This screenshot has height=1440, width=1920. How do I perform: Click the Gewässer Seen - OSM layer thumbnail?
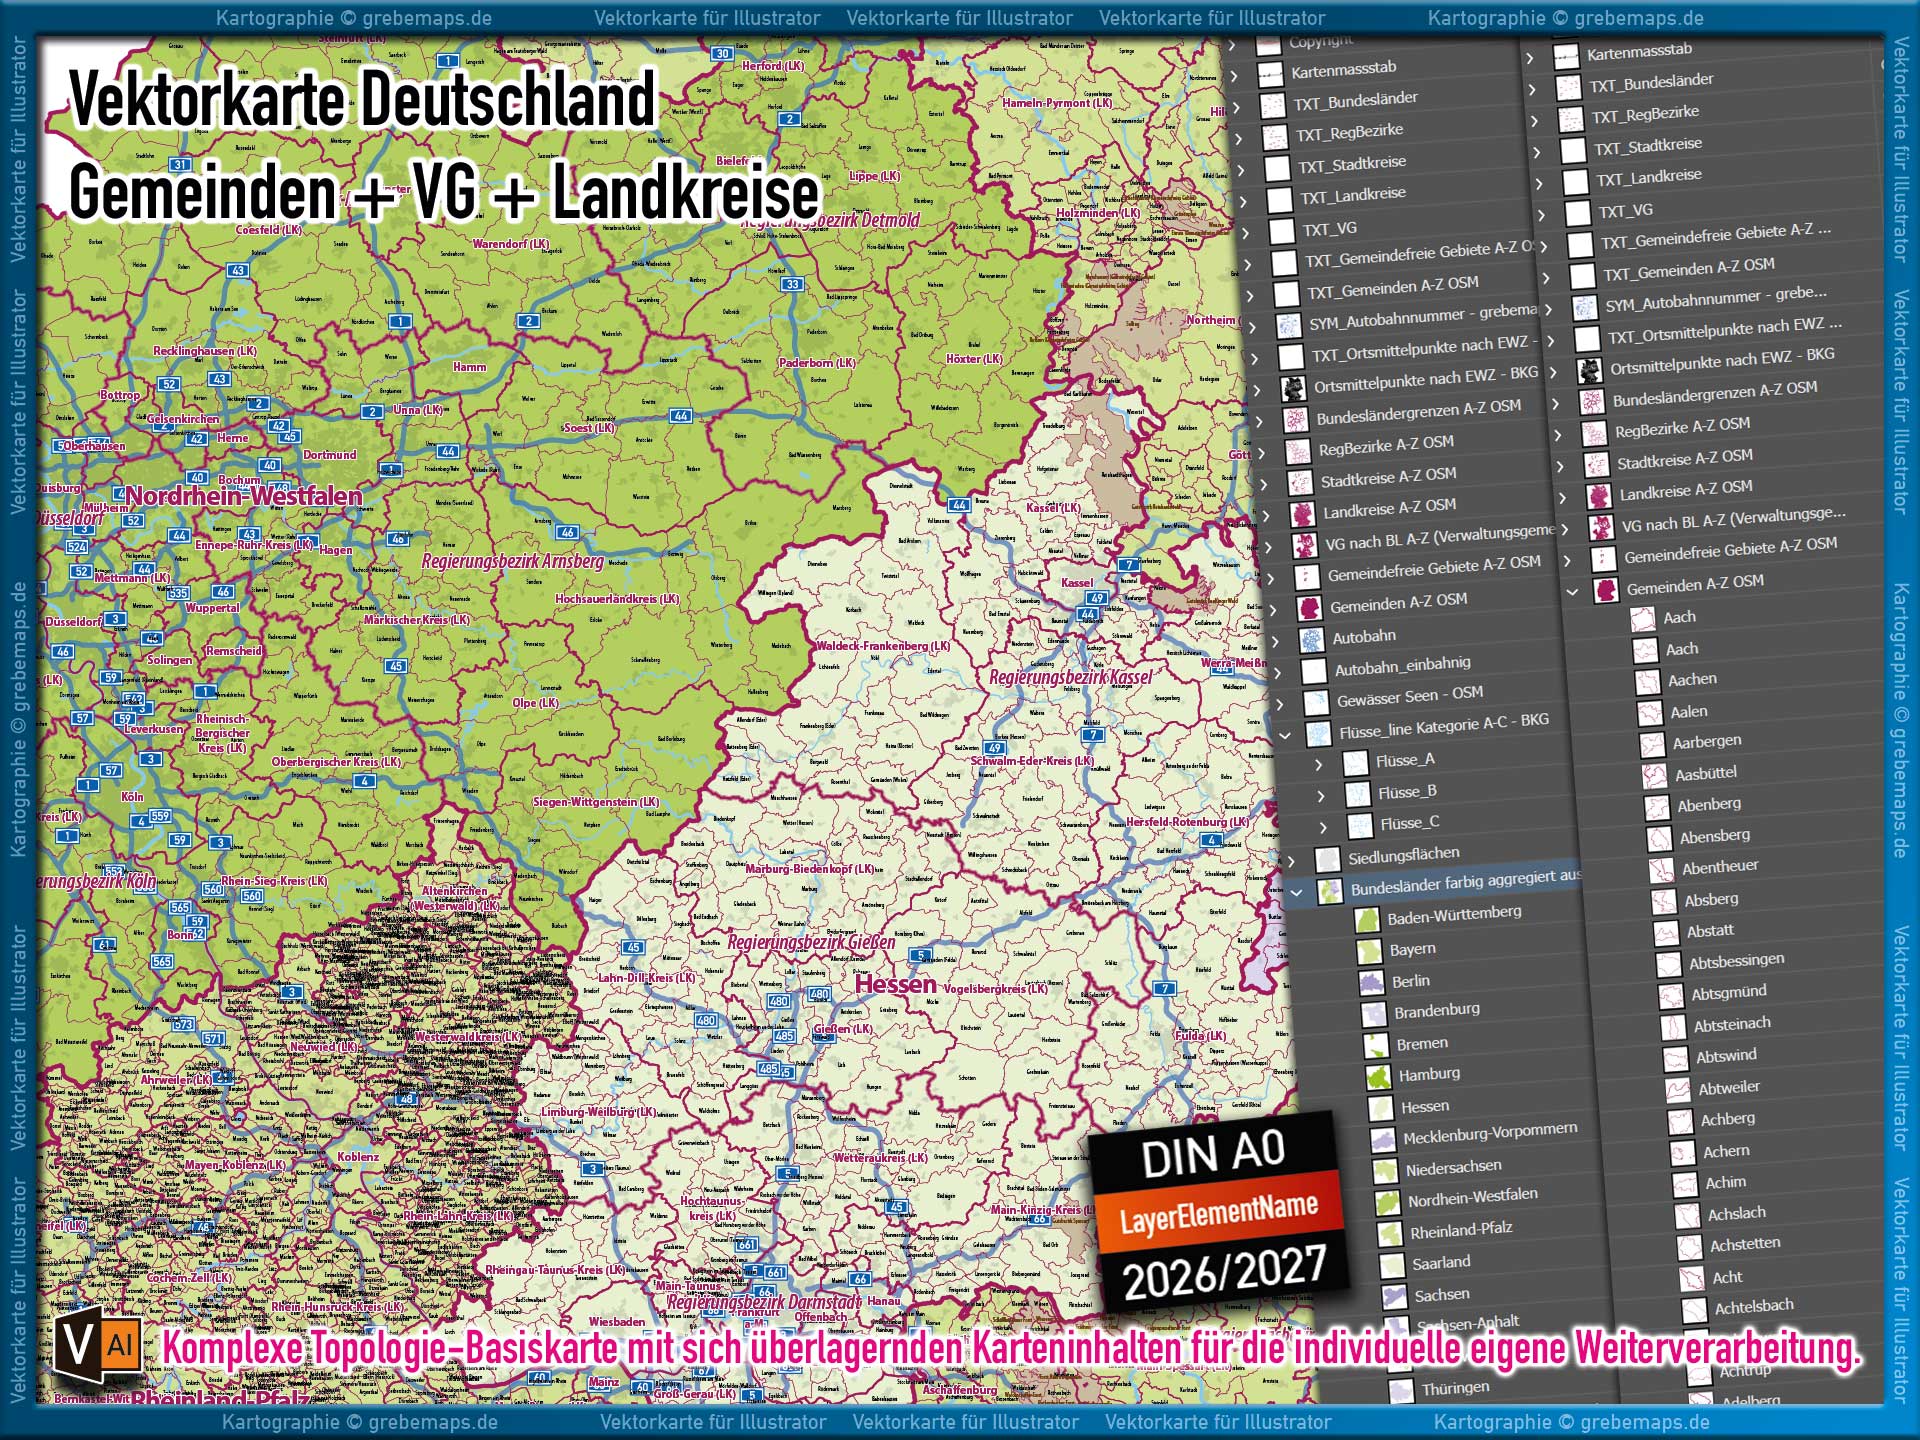click(x=1316, y=702)
